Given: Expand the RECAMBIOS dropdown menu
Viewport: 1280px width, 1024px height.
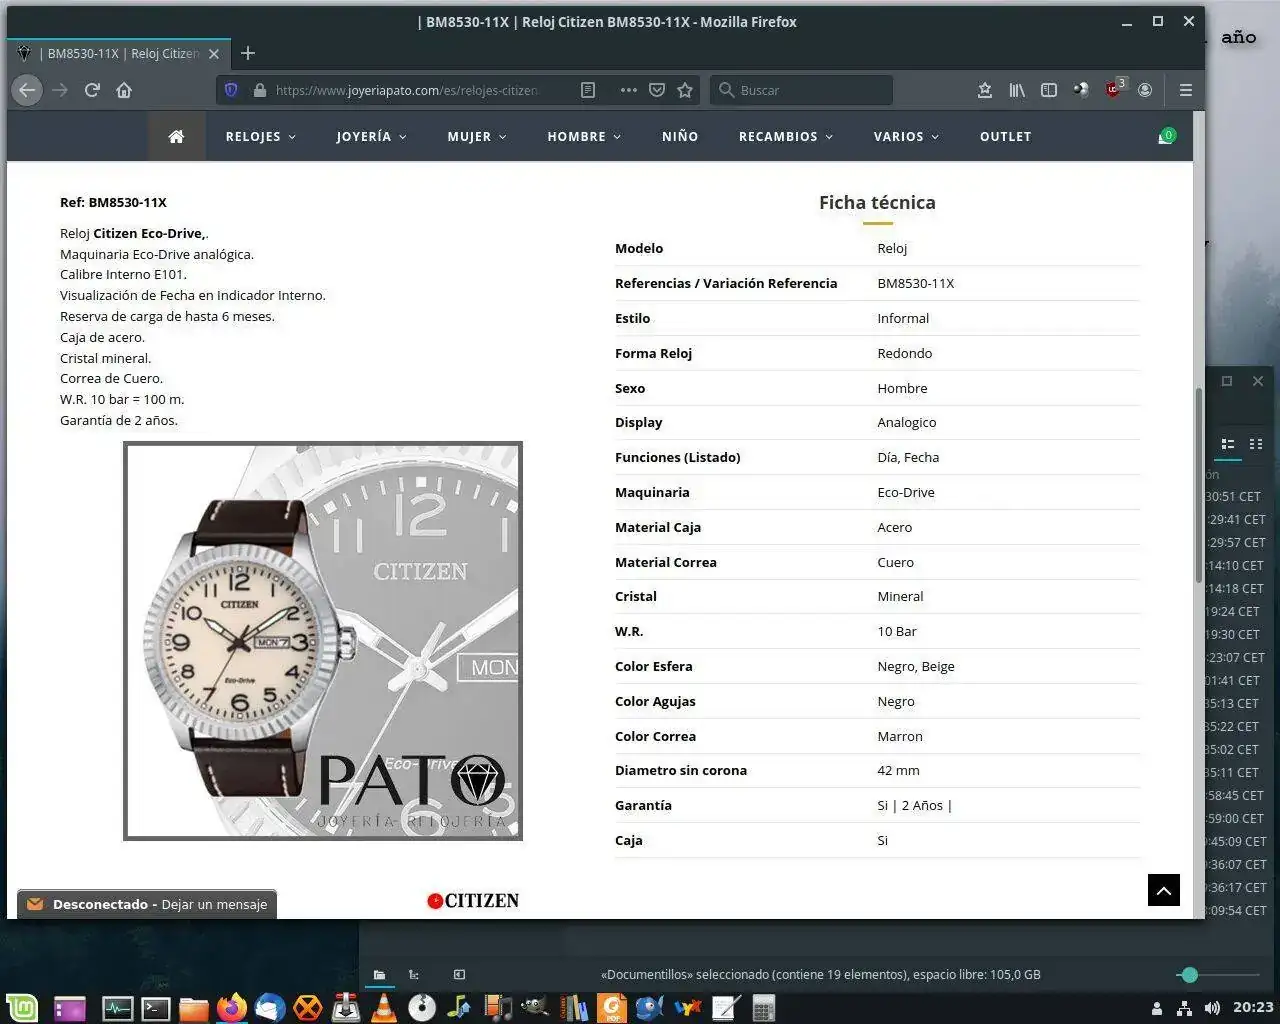Looking at the screenshot, I should 785,137.
